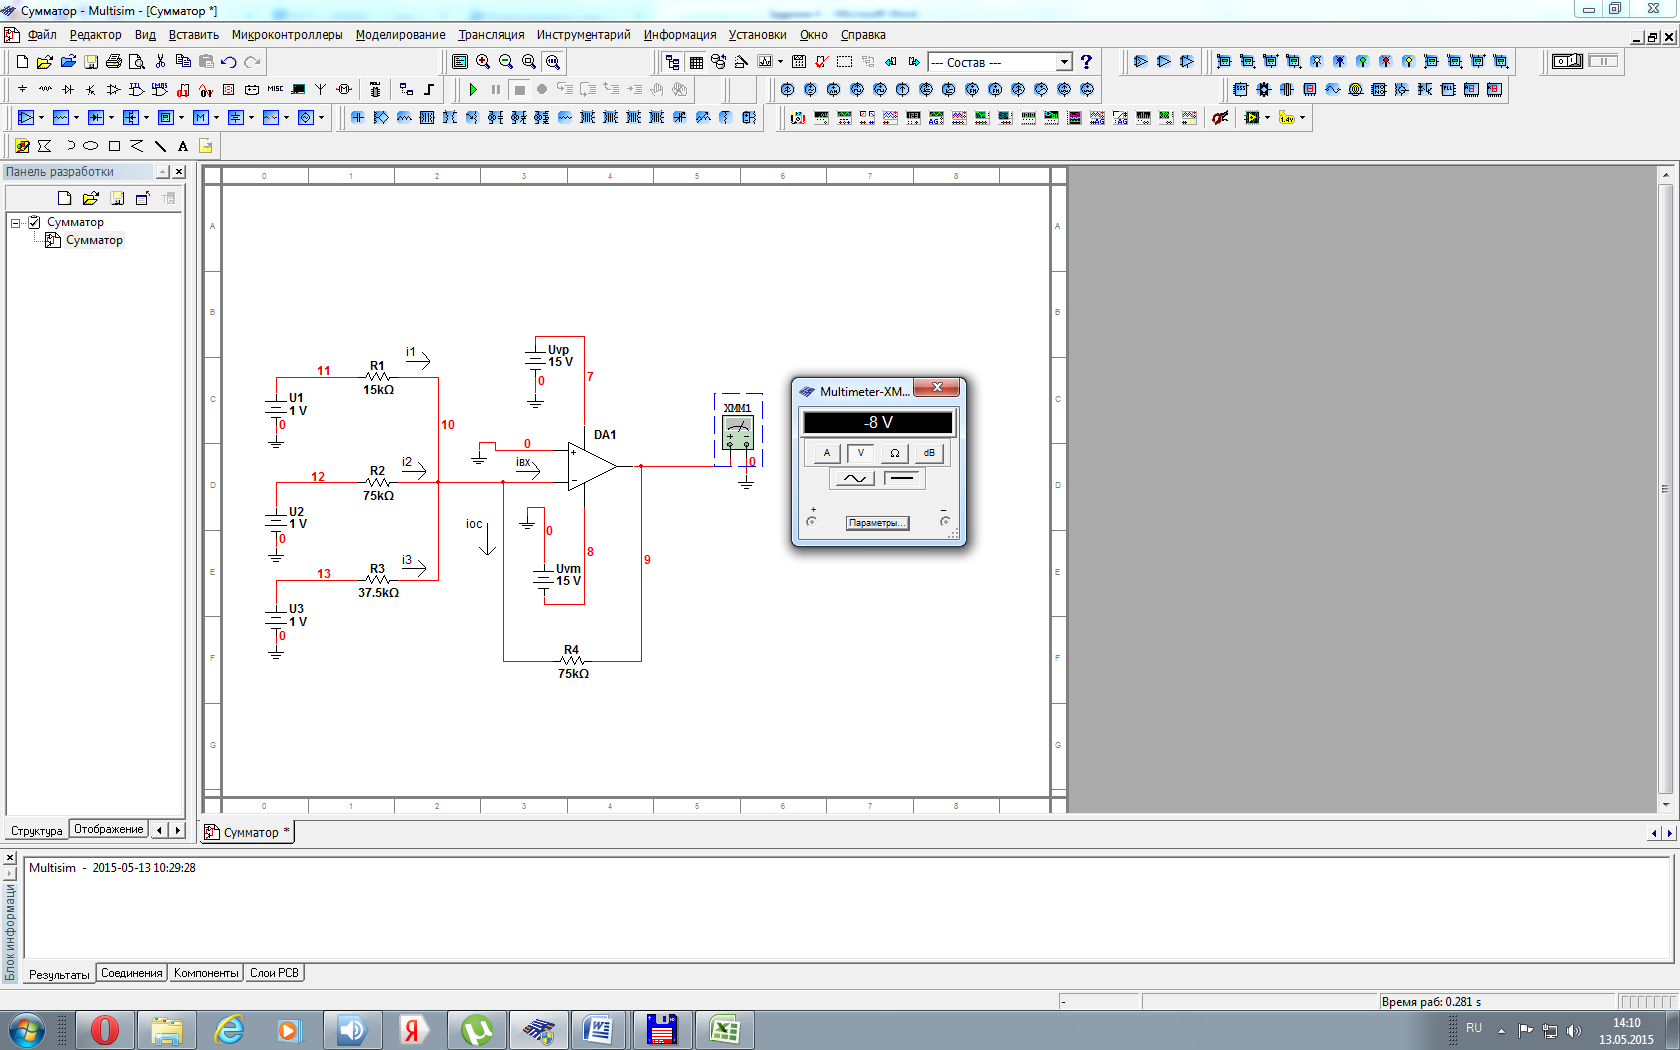Click the Параметры button on multimeter
This screenshot has width=1680, height=1050.
point(877,523)
